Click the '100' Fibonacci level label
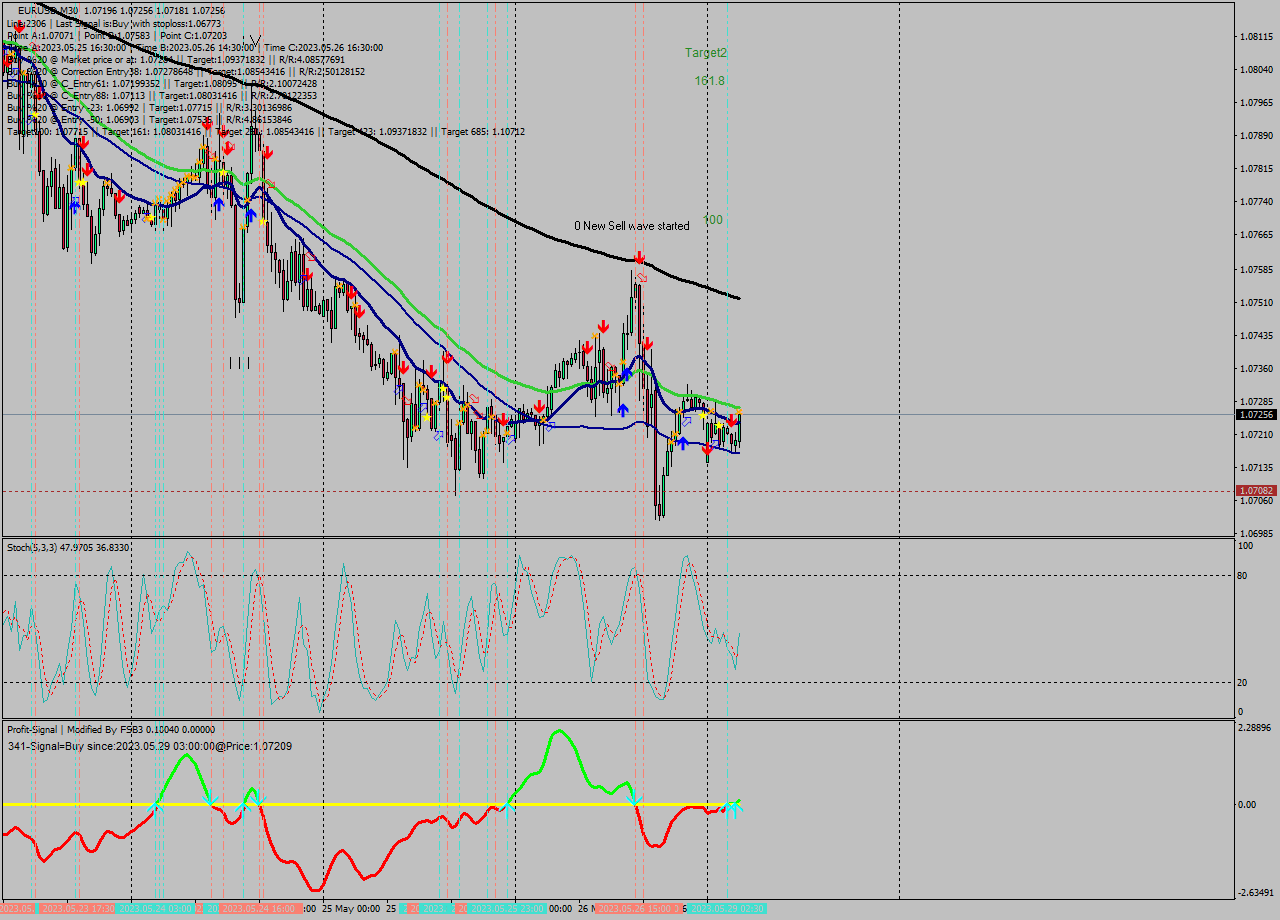 coord(713,221)
